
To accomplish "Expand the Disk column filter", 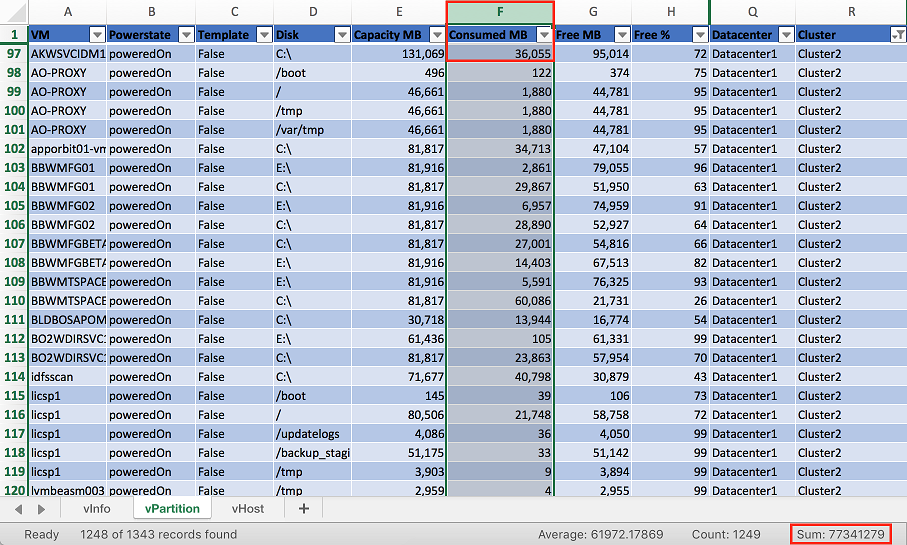I will [342, 35].
